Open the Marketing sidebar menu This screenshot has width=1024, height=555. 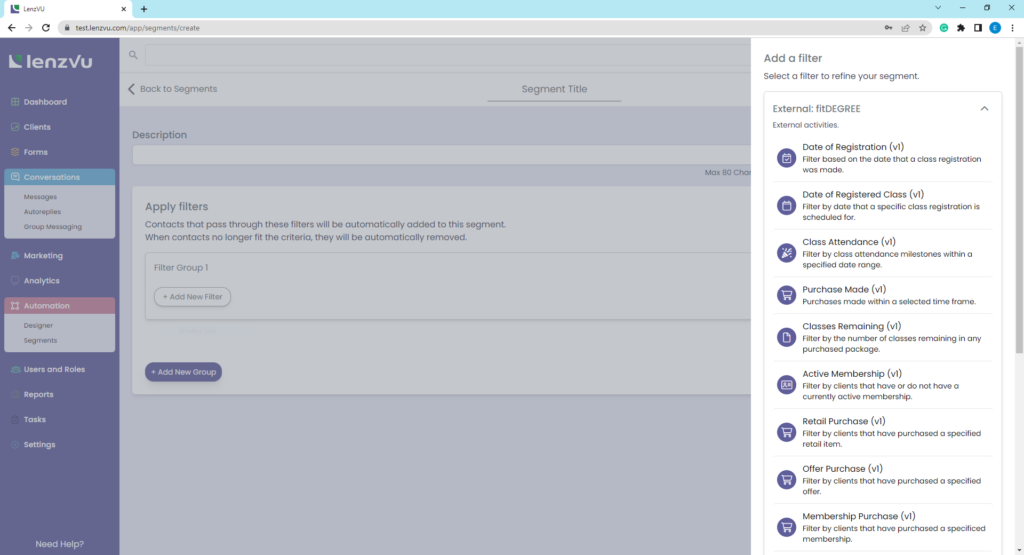click(43, 256)
